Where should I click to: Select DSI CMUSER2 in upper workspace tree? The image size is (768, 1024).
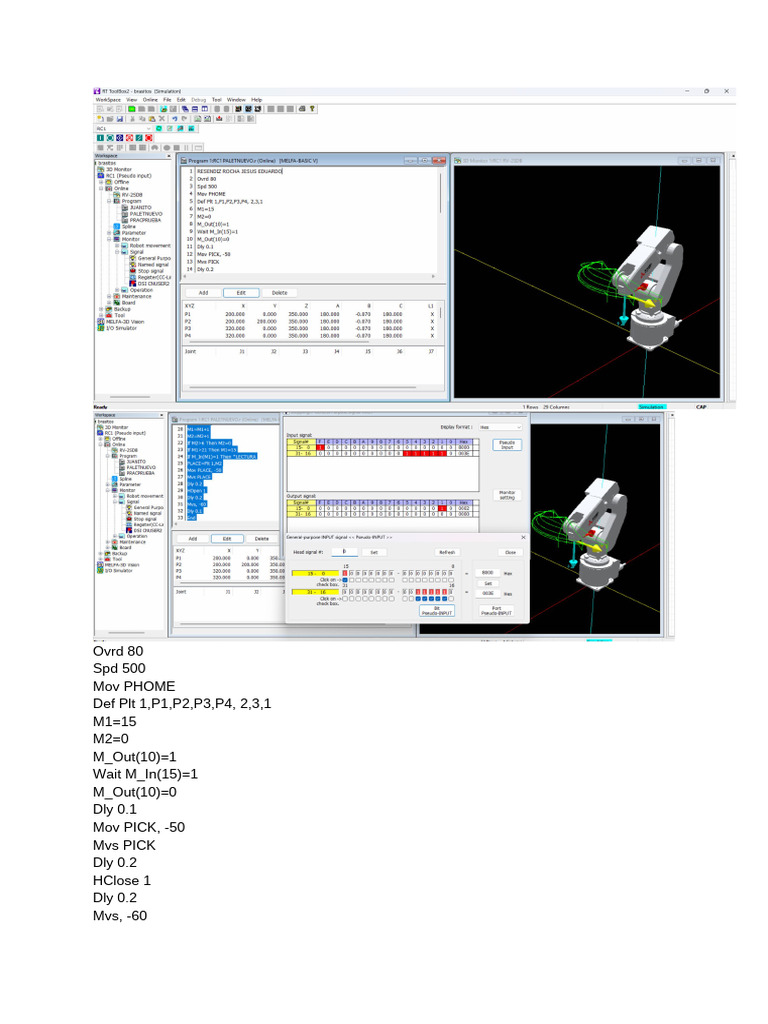(149, 283)
